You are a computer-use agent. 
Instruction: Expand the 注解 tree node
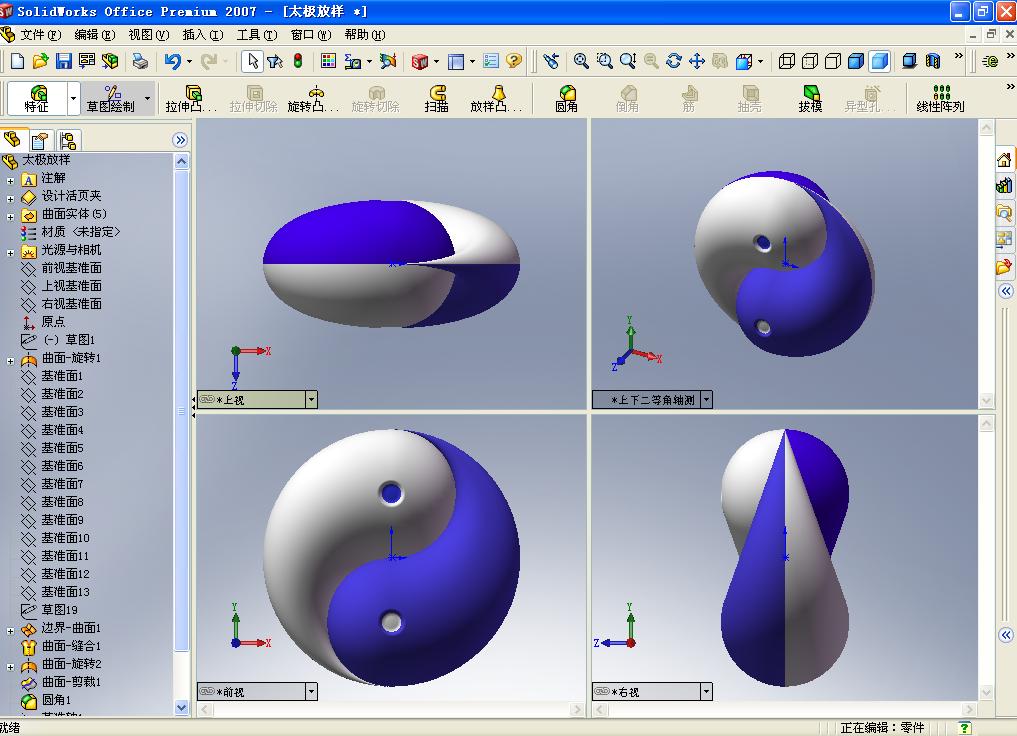click(x=10, y=180)
